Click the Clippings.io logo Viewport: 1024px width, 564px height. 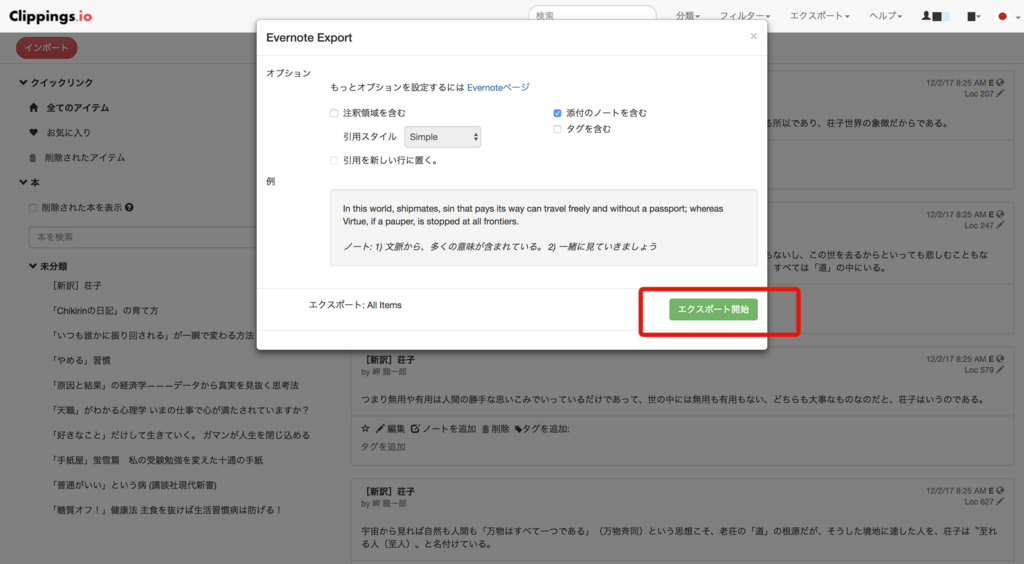click(x=50, y=16)
